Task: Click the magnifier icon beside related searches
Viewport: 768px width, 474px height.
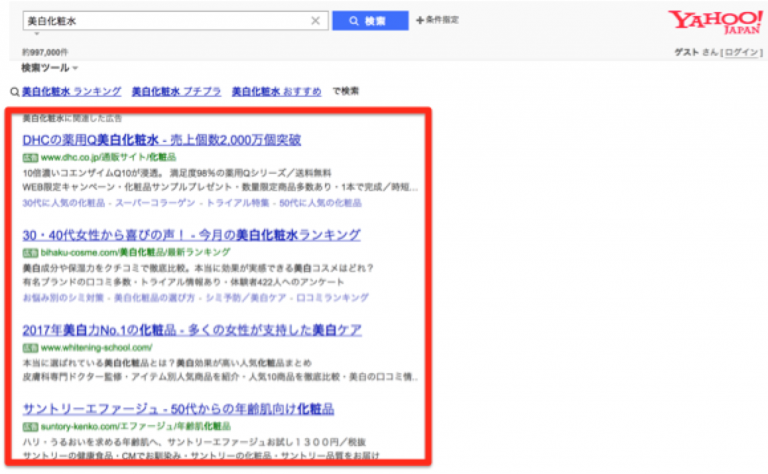Action: pyautogui.click(x=15, y=92)
